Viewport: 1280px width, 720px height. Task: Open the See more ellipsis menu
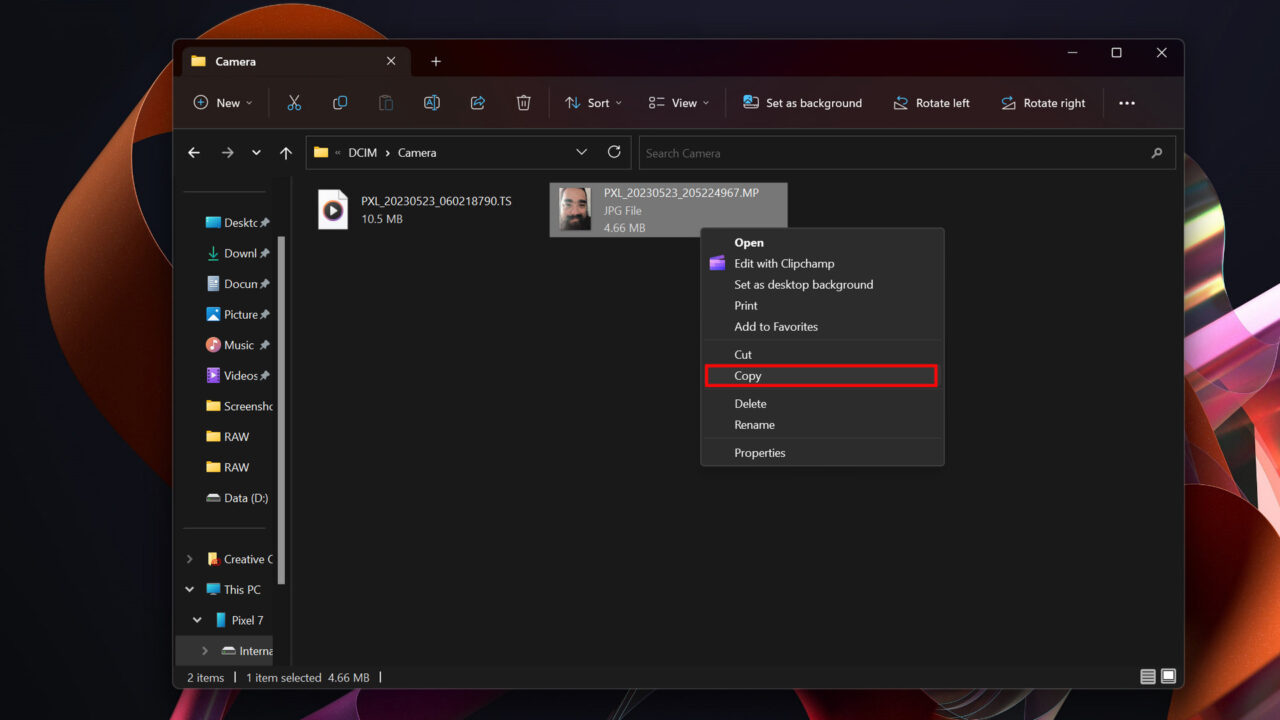1127,102
